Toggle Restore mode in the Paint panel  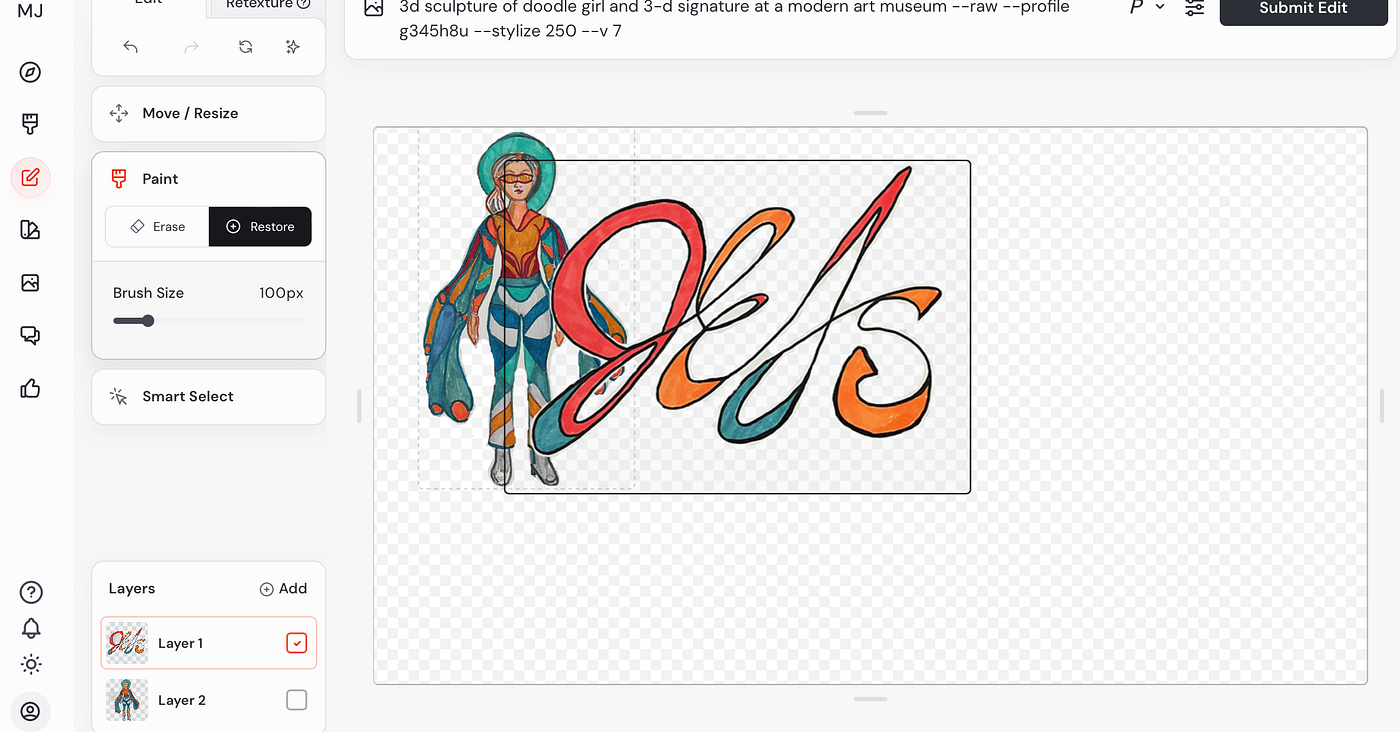point(260,226)
